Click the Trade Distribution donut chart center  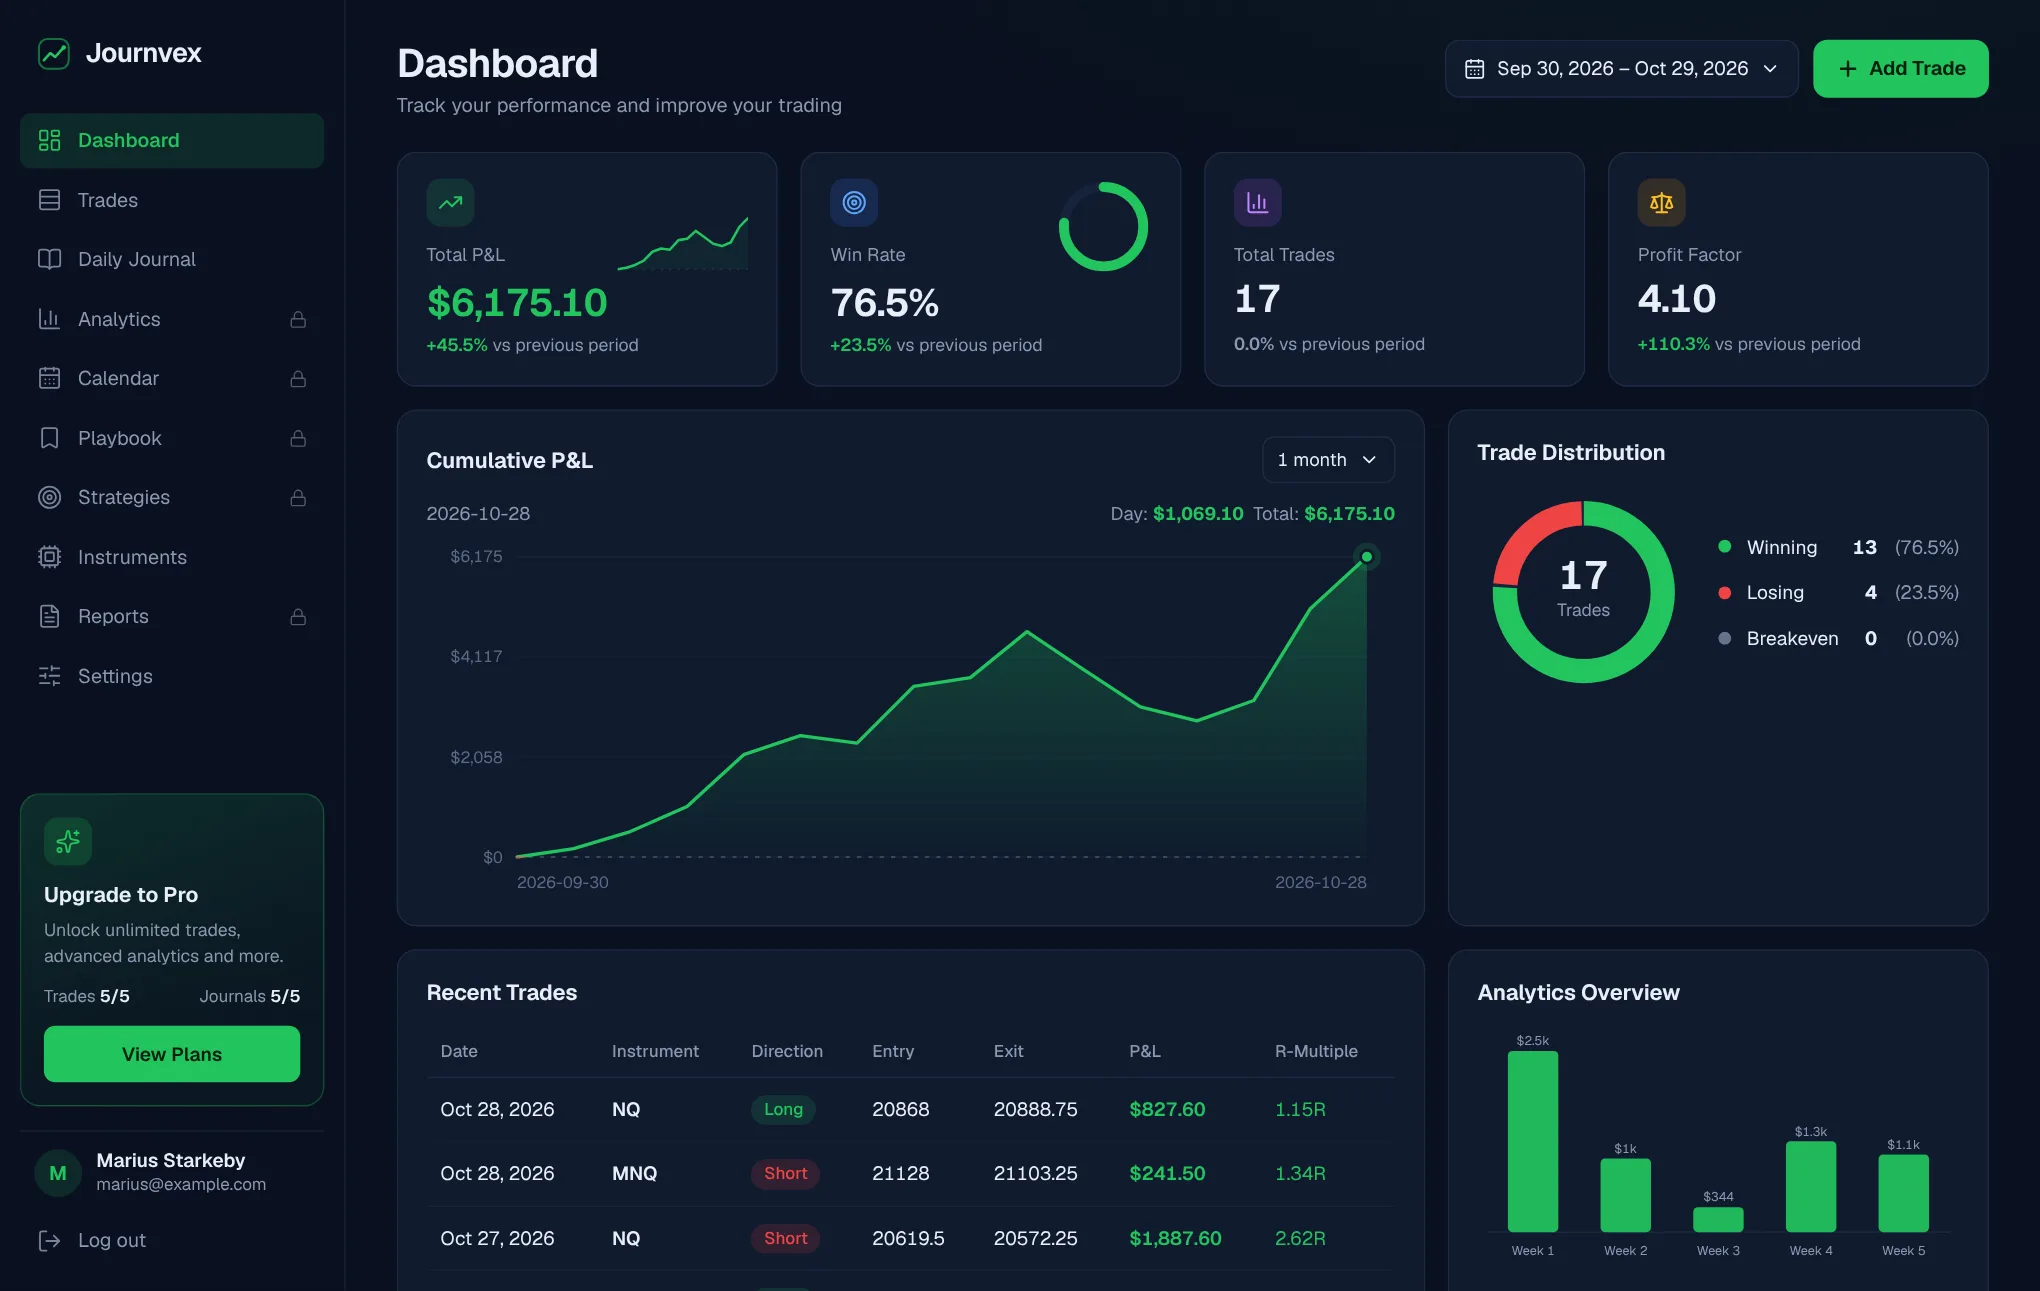pyautogui.click(x=1583, y=591)
